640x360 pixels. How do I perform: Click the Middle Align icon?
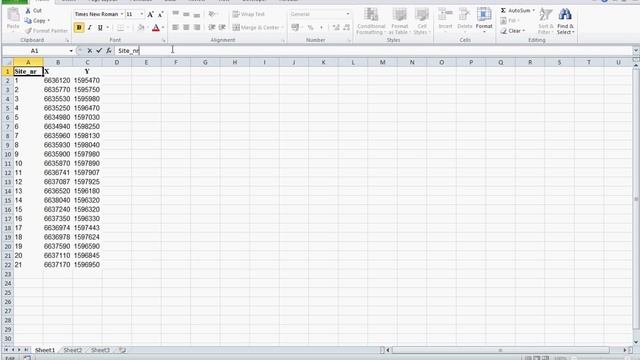186,14
